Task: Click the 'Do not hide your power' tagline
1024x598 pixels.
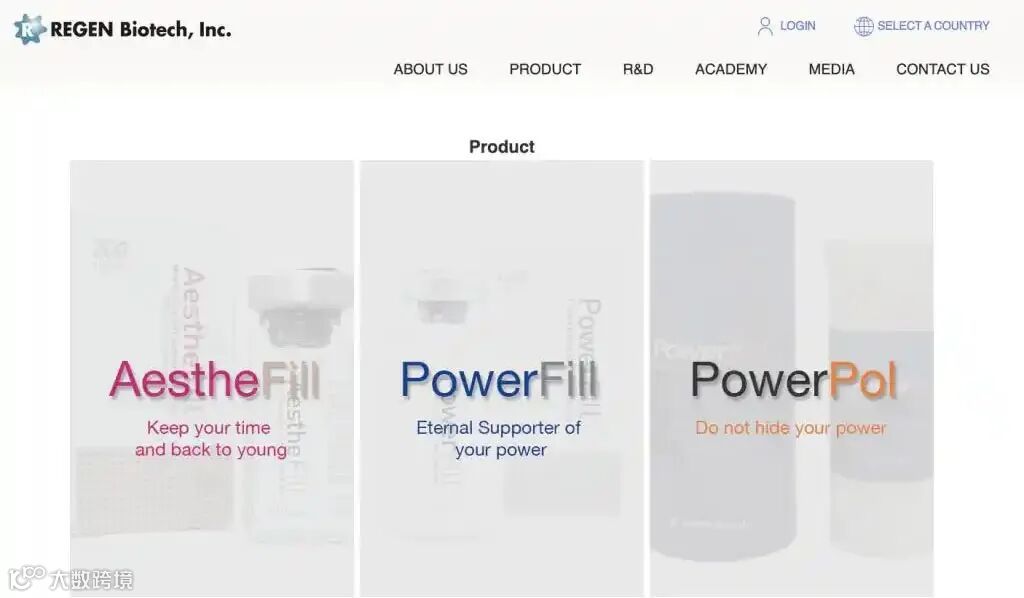Action: tap(790, 428)
